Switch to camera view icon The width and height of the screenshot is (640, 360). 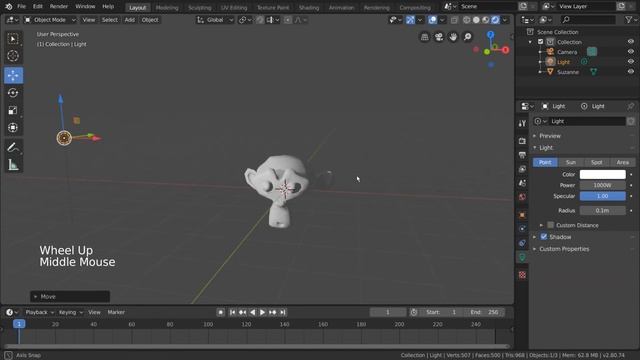[x=439, y=37]
